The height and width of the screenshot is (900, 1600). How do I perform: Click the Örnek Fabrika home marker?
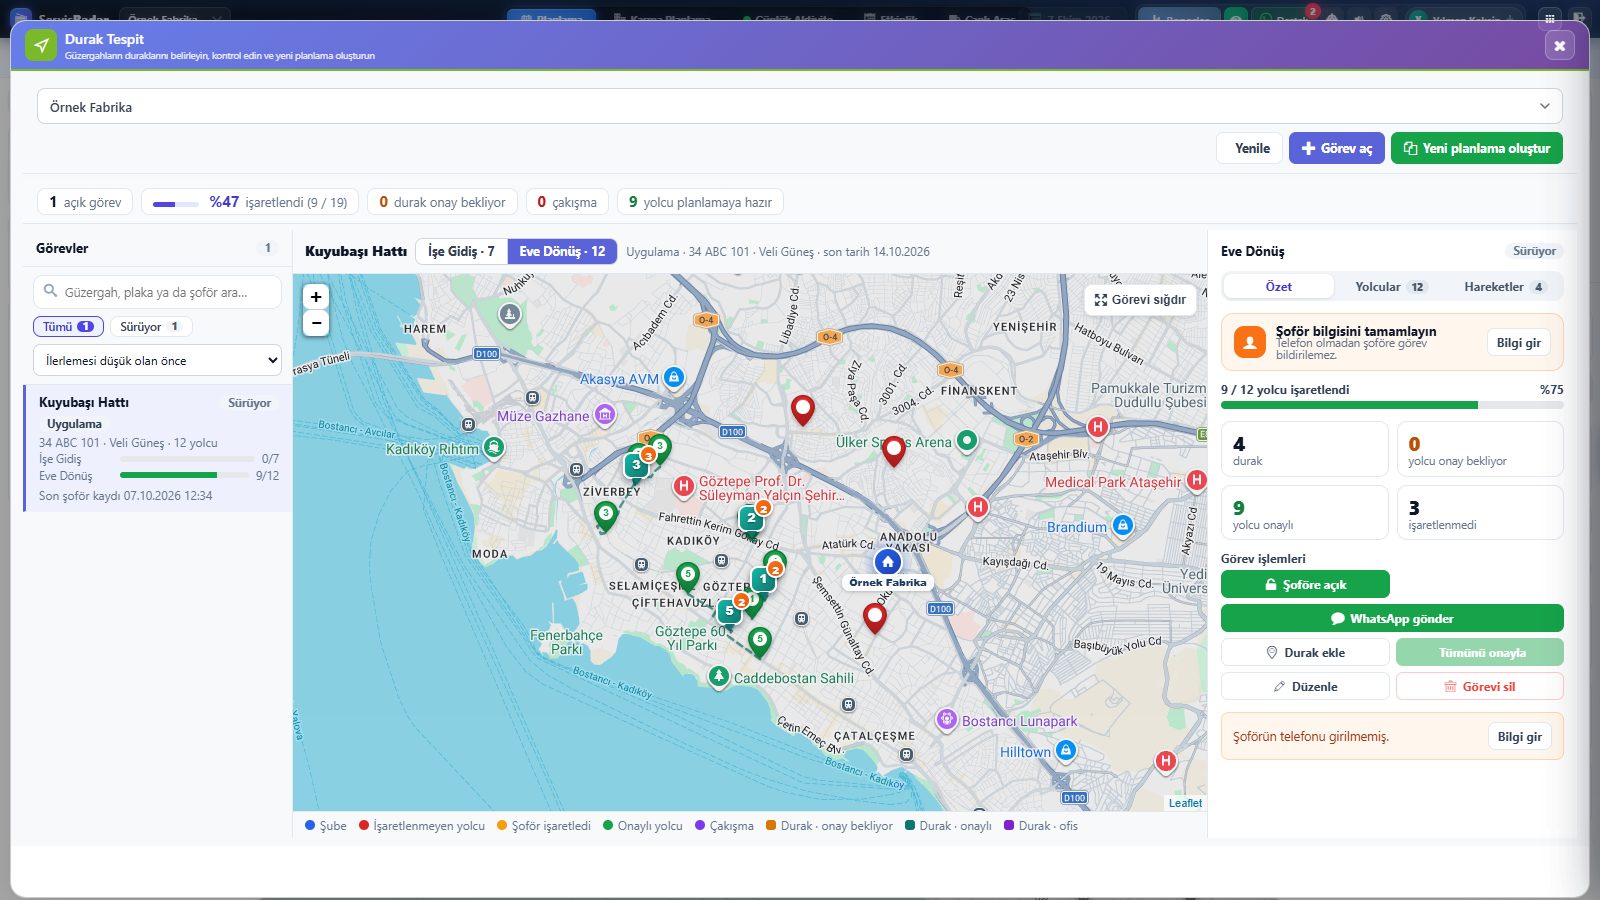[887, 561]
